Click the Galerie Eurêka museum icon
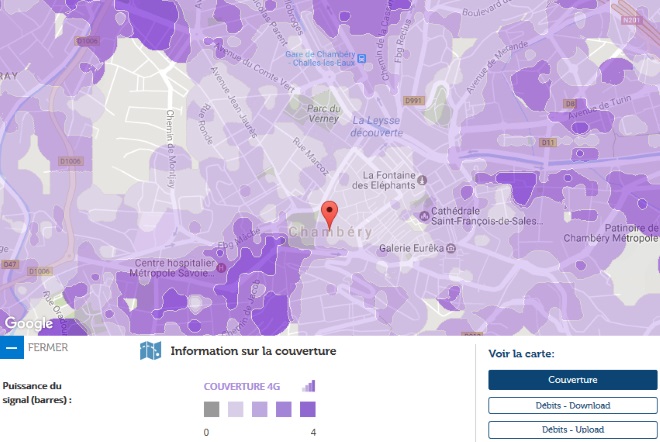The image size is (660, 442). [x=451, y=248]
